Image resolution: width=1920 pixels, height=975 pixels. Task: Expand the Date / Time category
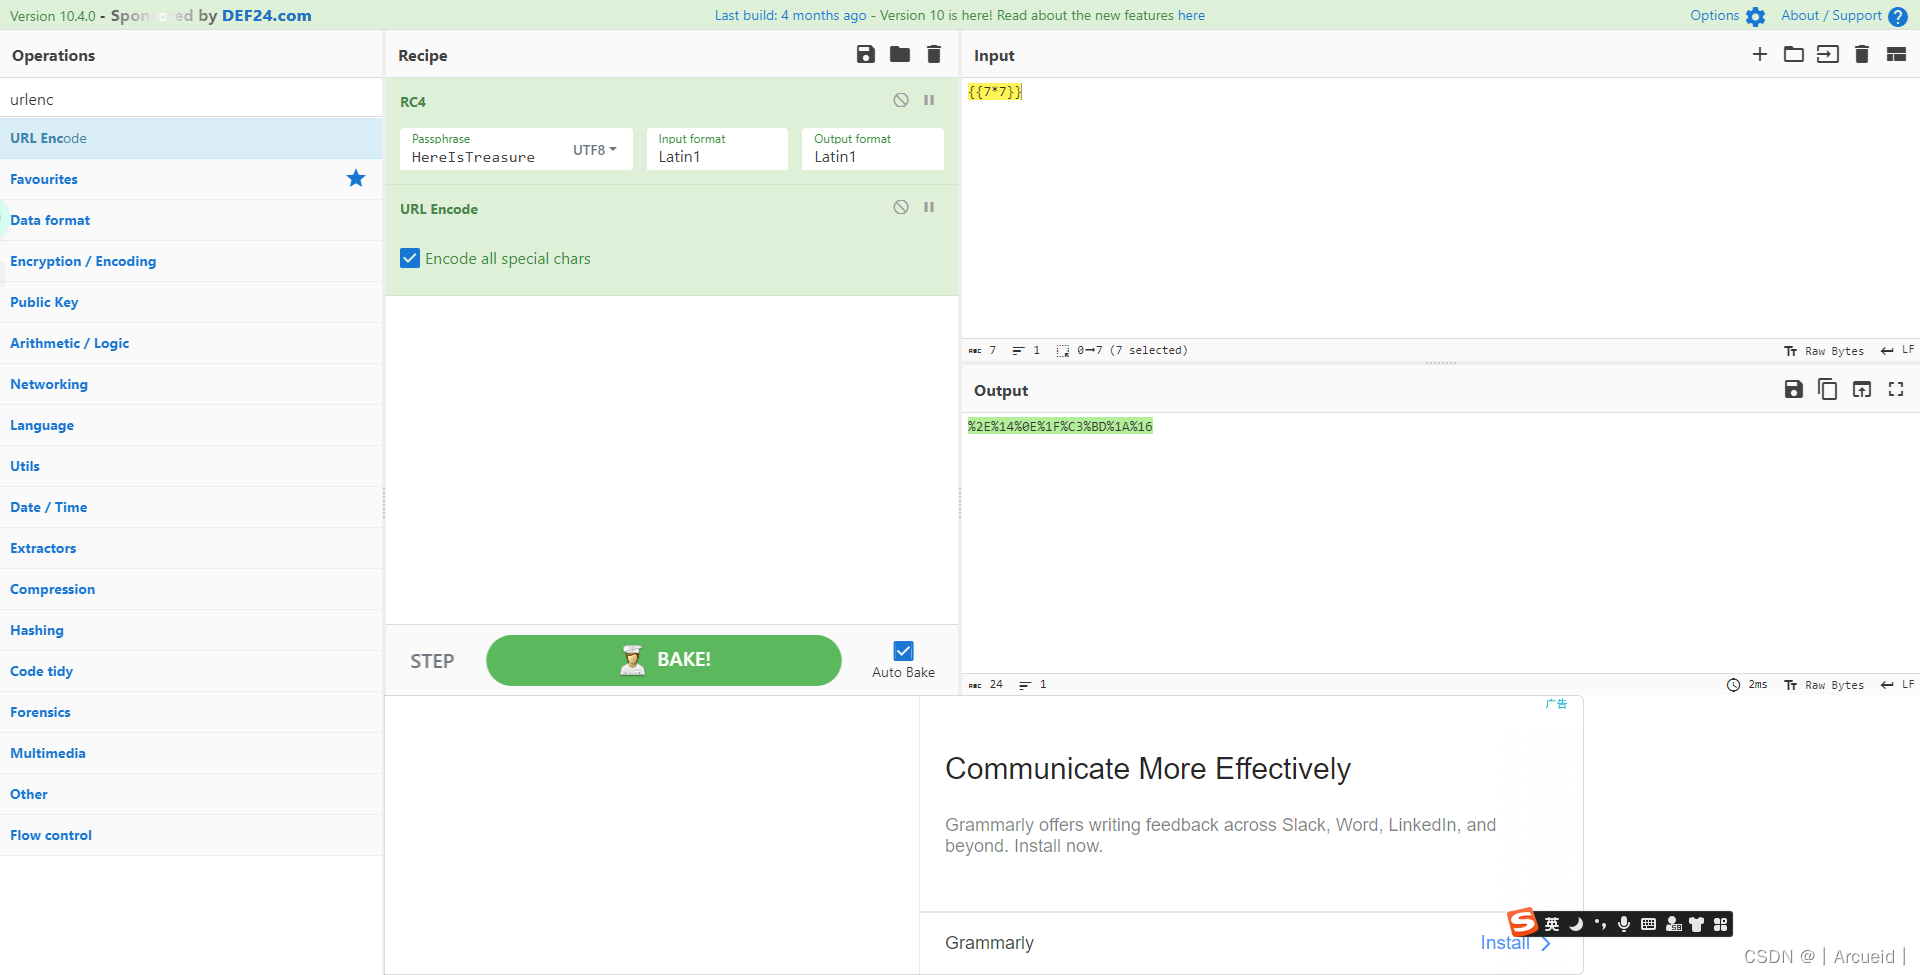pyautogui.click(x=191, y=507)
